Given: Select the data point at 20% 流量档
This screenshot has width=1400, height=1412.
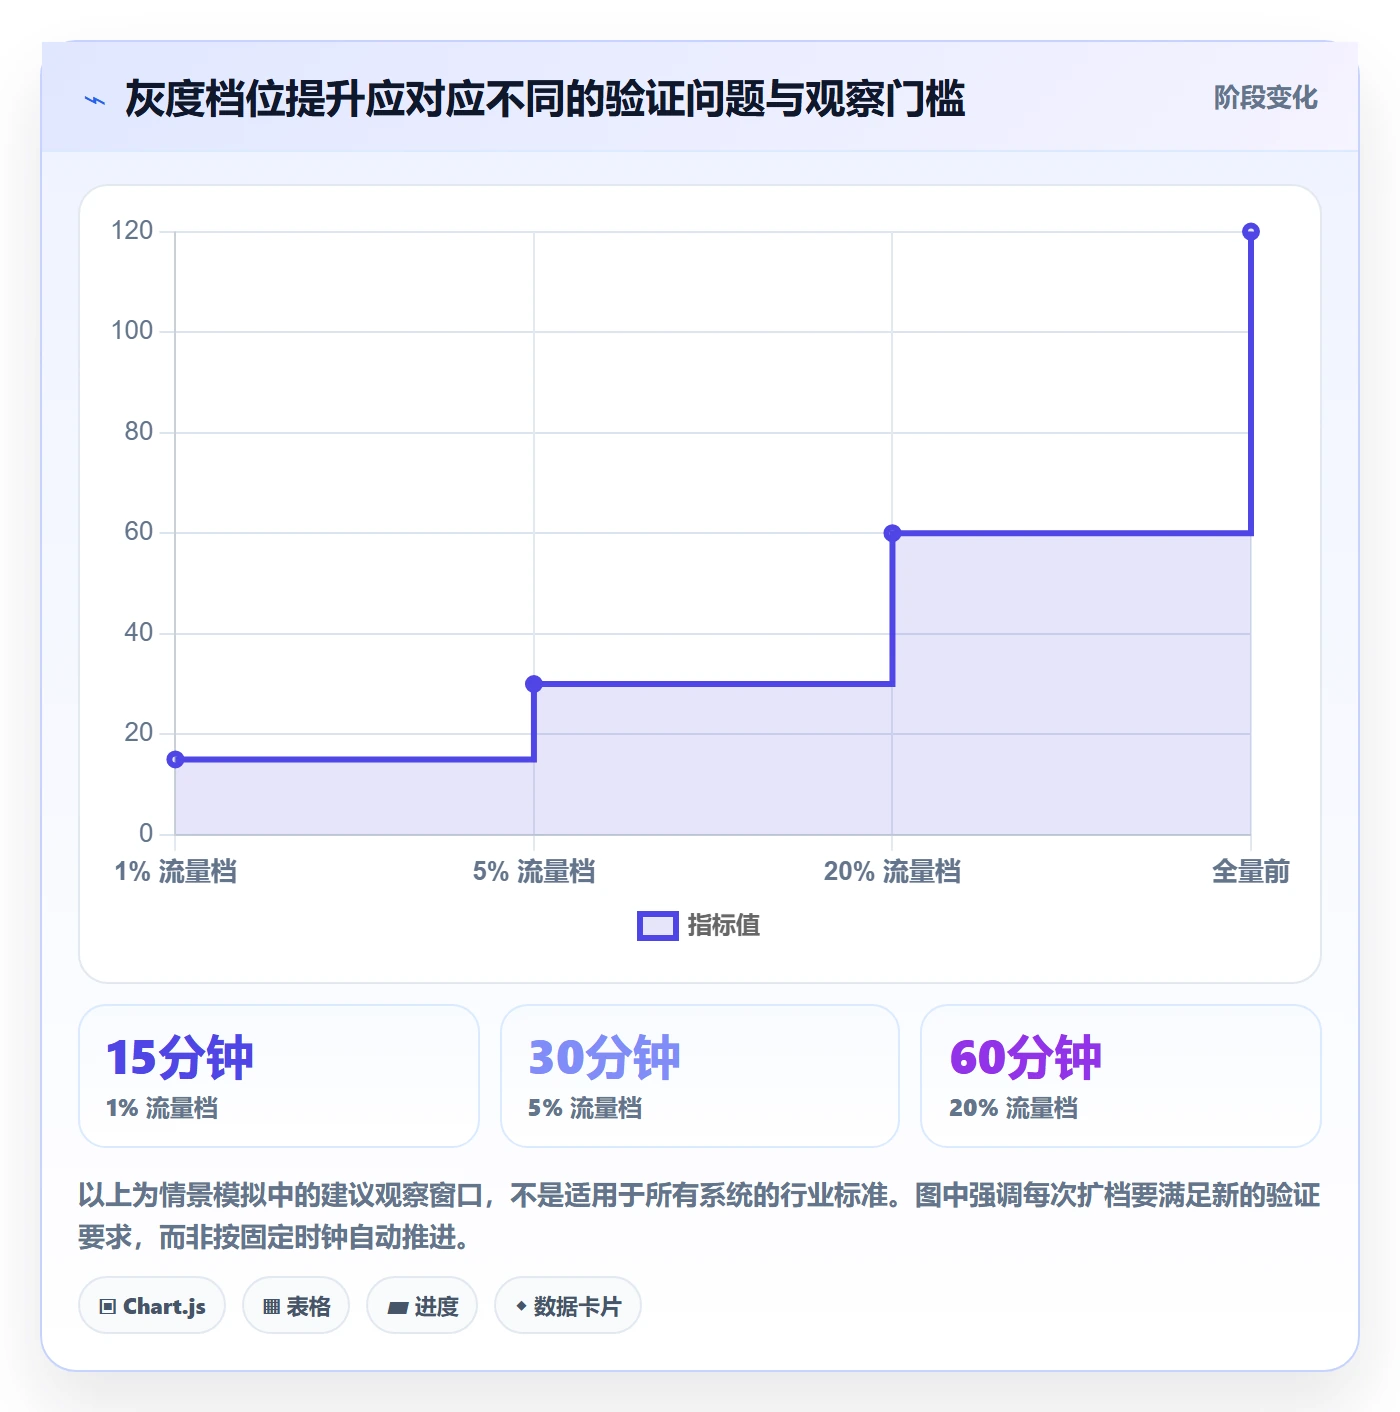Looking at the screenshot, I should pyautogui.click(x=892, y=533).
